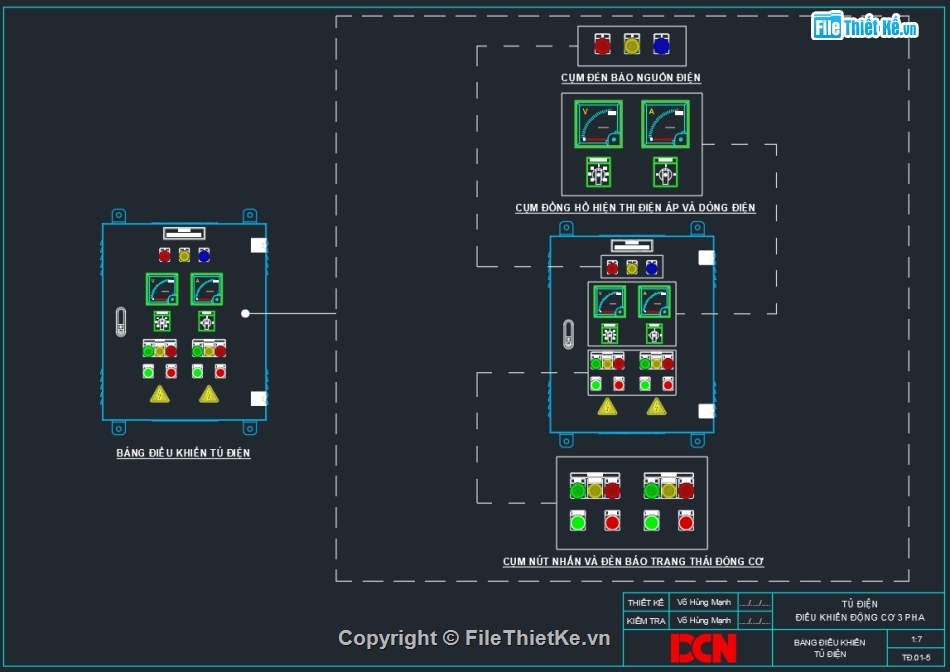Click the voltmeter selector switch on the left panel

[162, 321]
